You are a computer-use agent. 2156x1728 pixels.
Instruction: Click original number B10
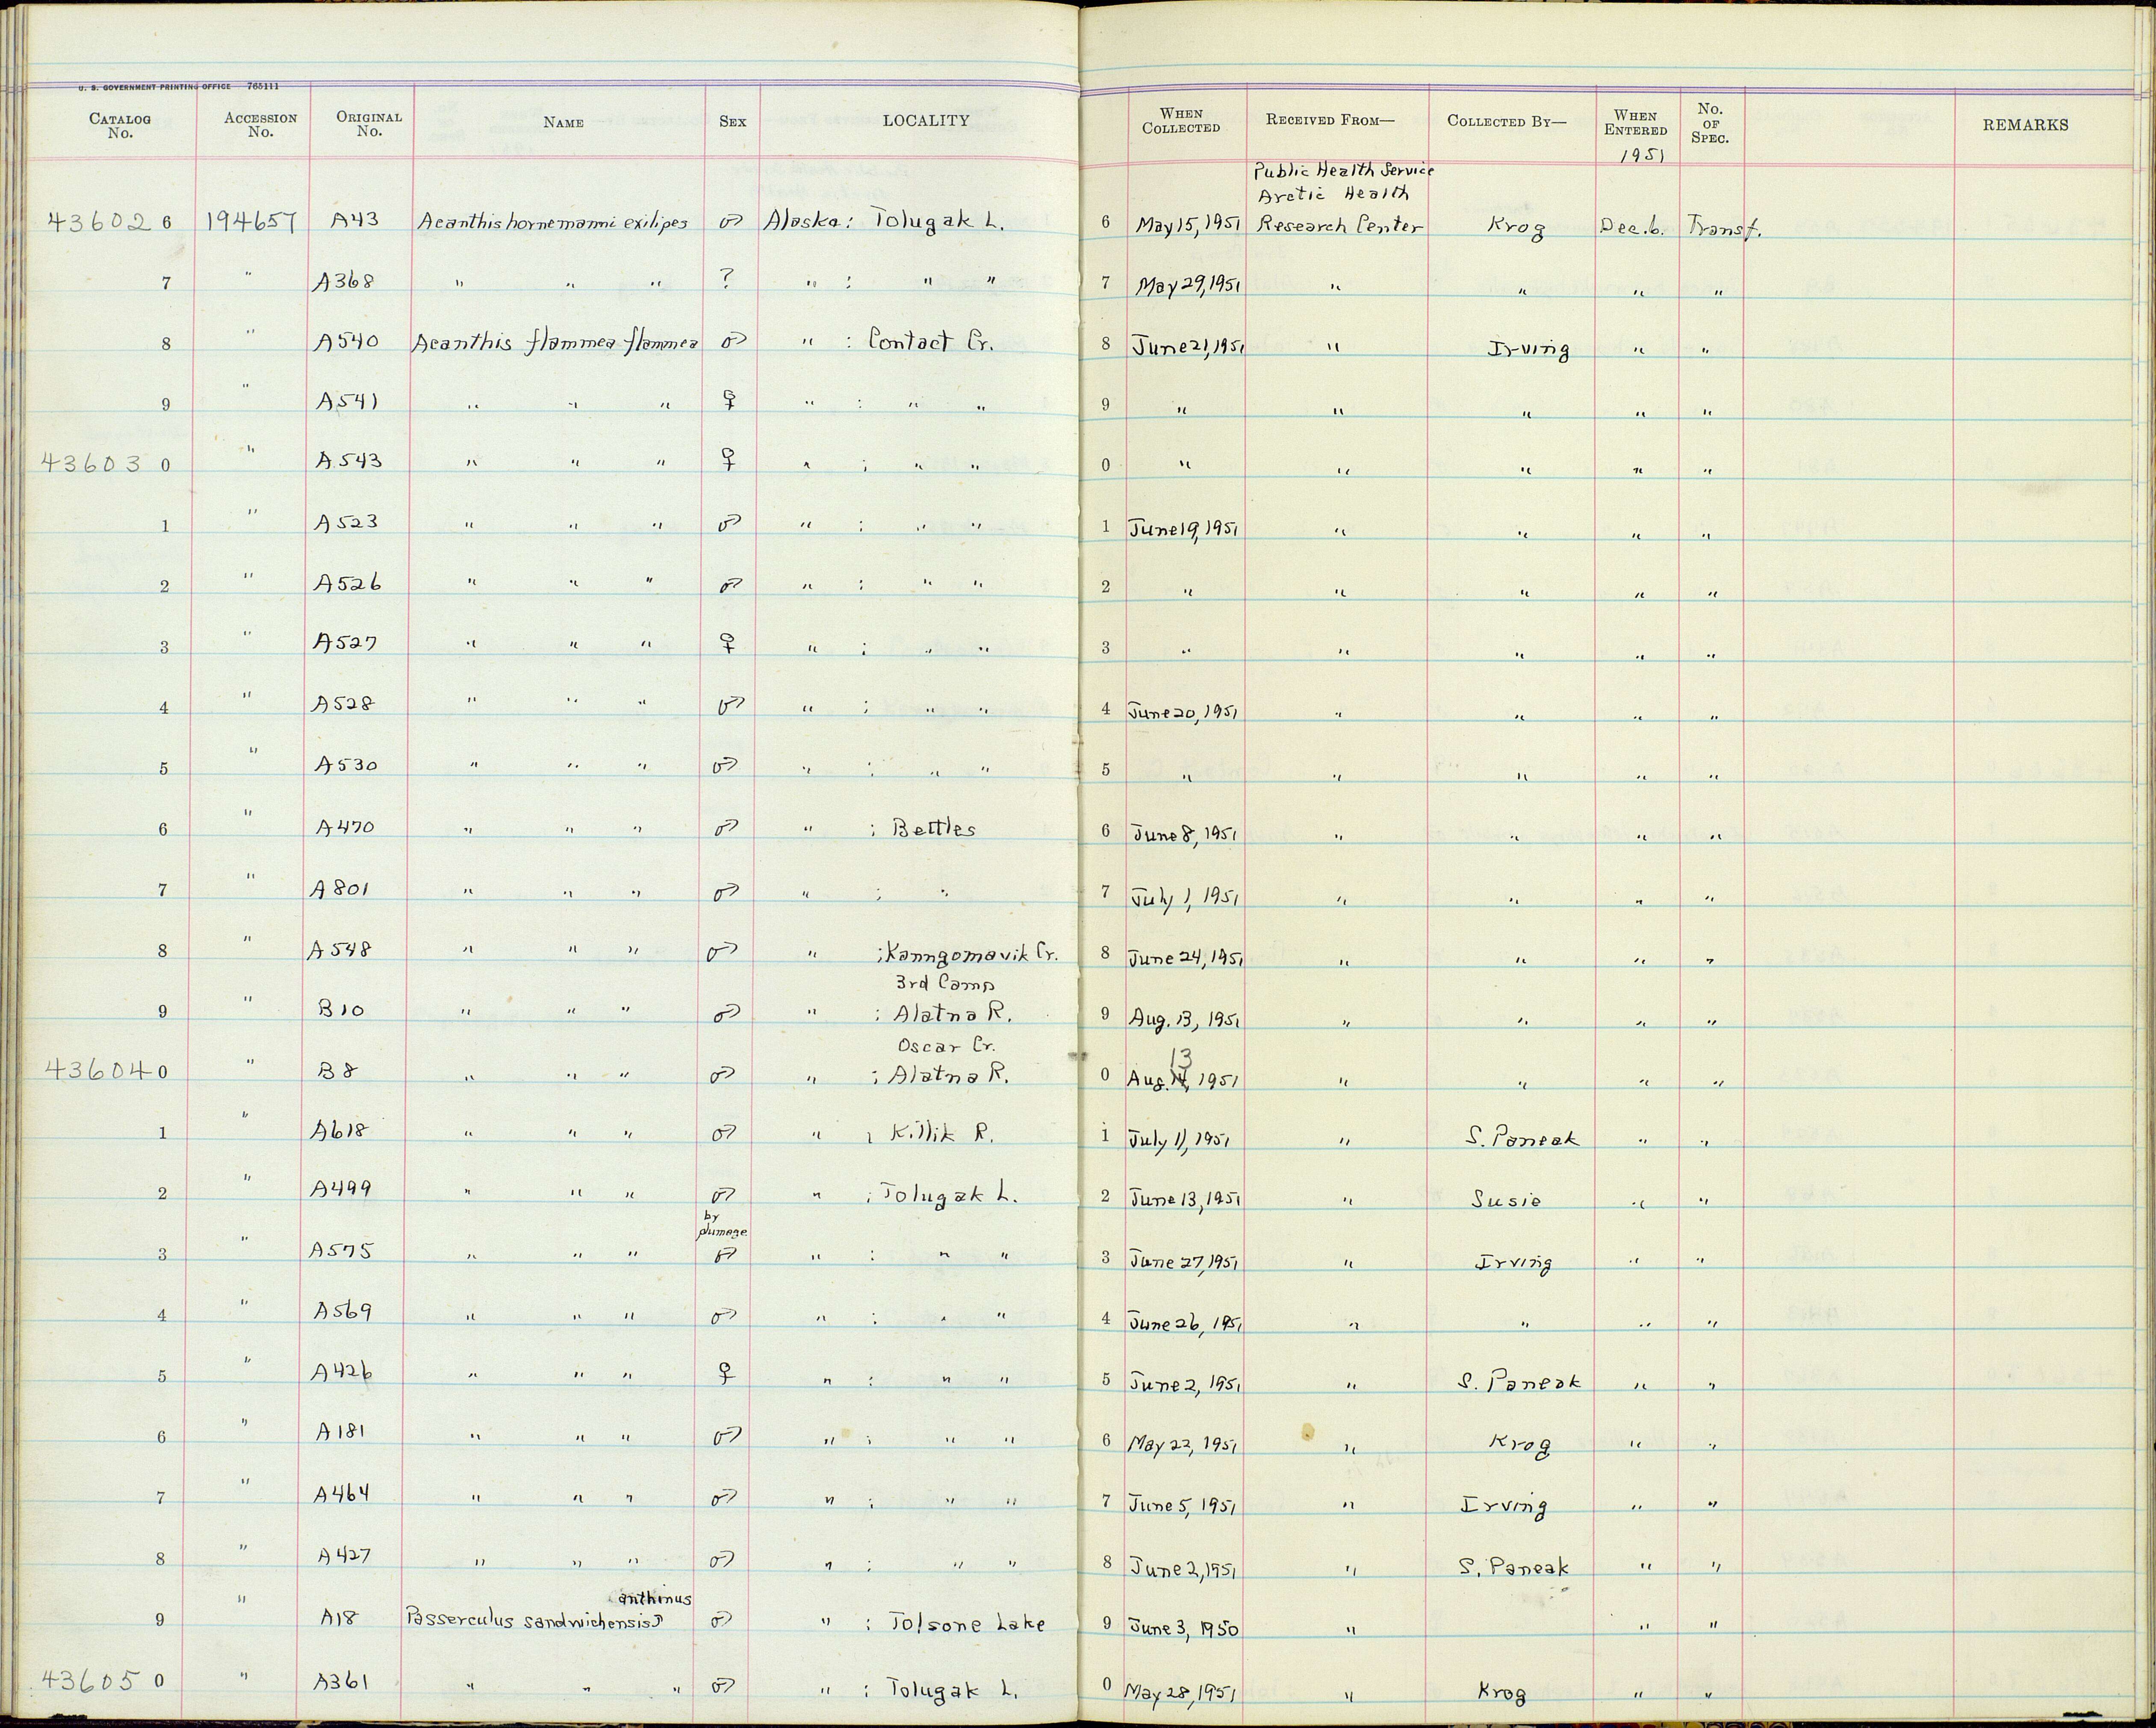[x=341, y=1011]
